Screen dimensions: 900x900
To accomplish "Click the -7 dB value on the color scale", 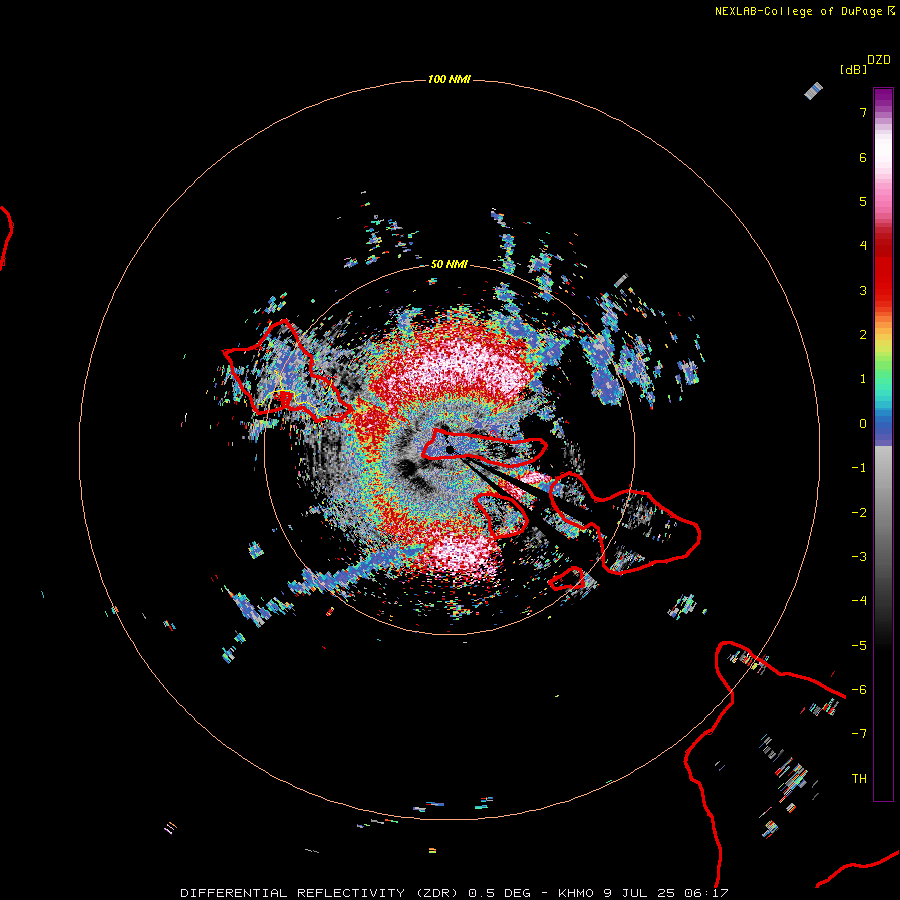I will [x=859, y=734].
